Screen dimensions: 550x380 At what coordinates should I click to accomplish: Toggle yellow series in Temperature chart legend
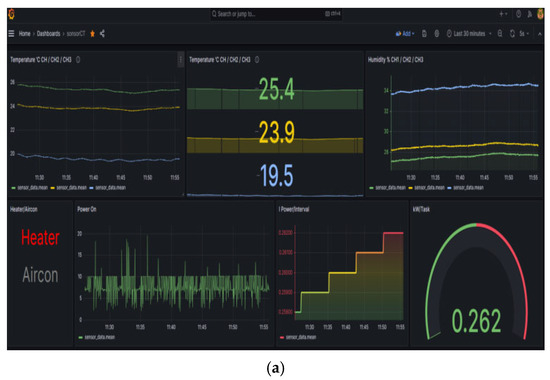(69, 188)
